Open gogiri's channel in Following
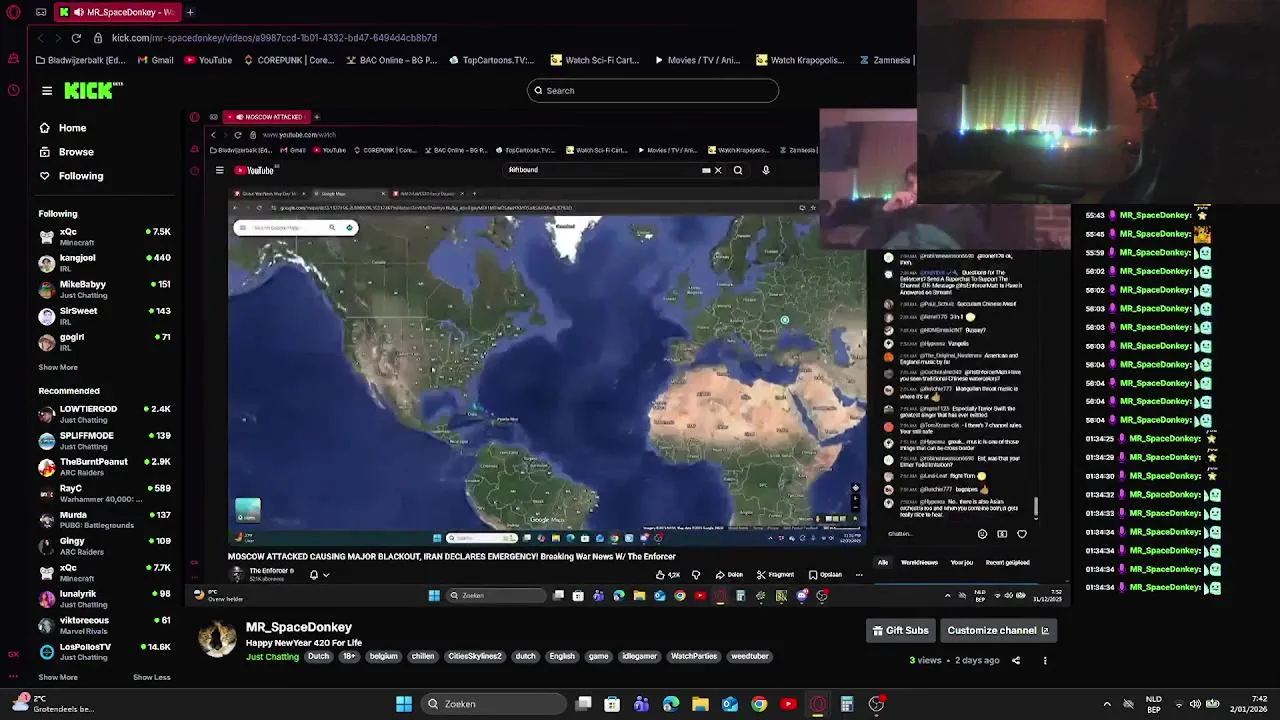Image resolution: width=1280 pixels, height=720 pixels. pos(104,341)
